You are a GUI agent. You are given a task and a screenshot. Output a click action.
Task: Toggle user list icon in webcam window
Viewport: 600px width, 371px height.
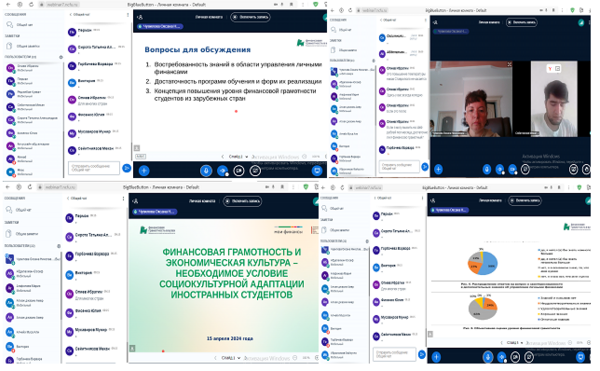point(435,23)
